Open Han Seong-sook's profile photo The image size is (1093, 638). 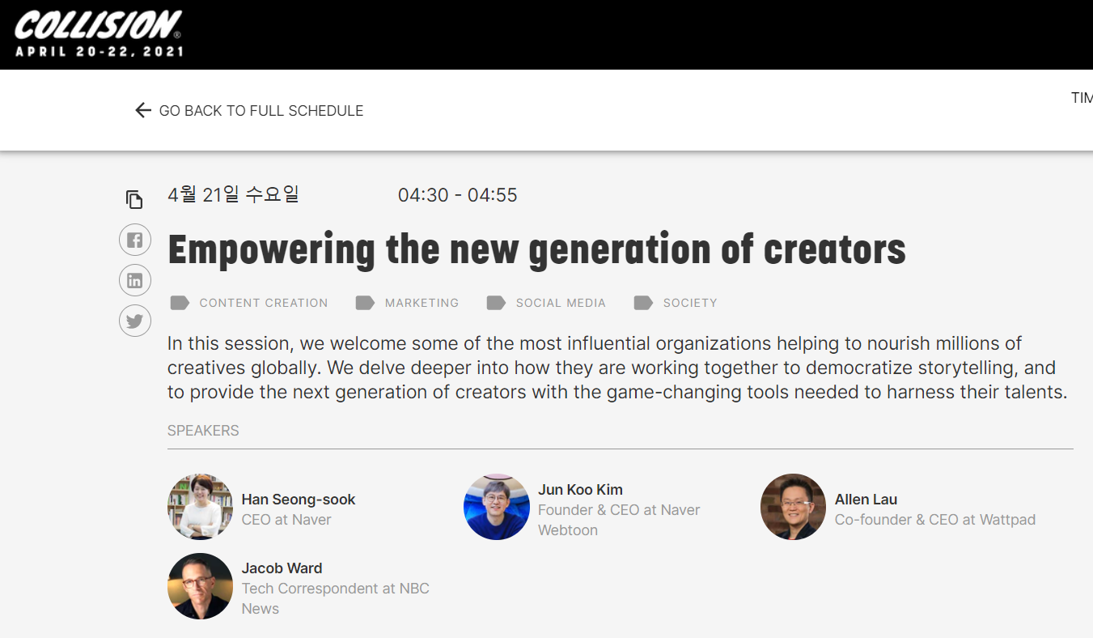200,507
